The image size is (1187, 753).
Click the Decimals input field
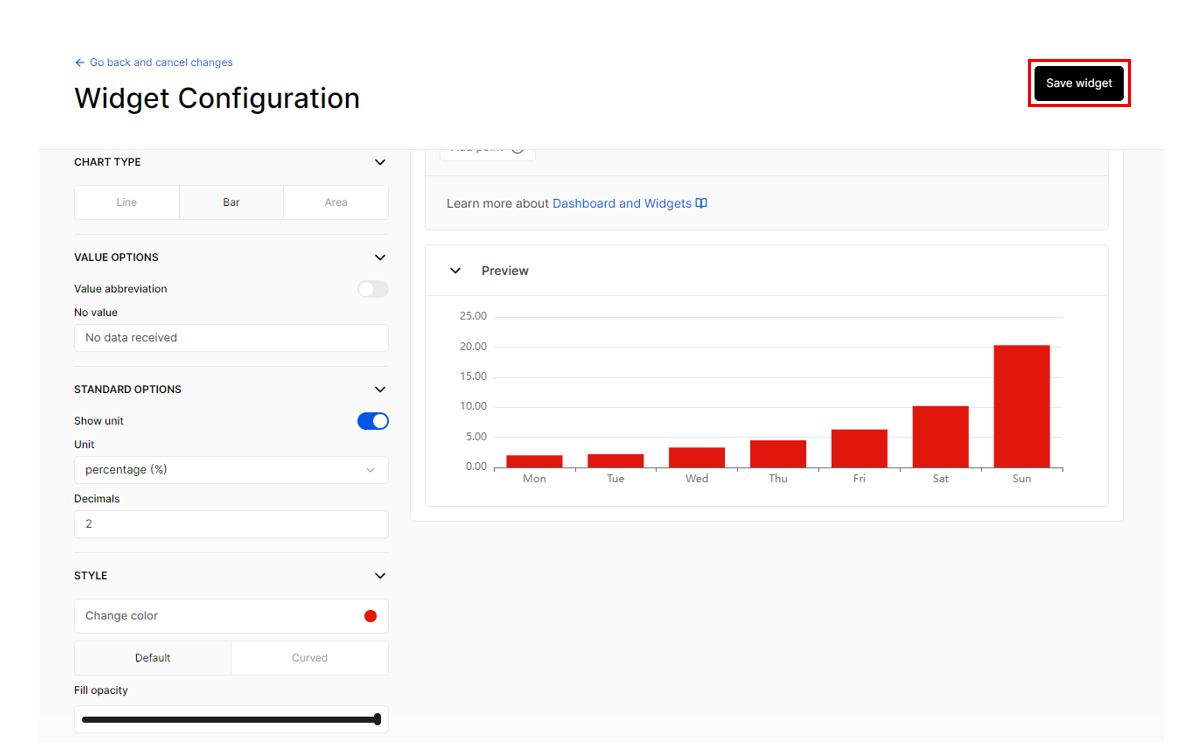click(x=231, y=524)
